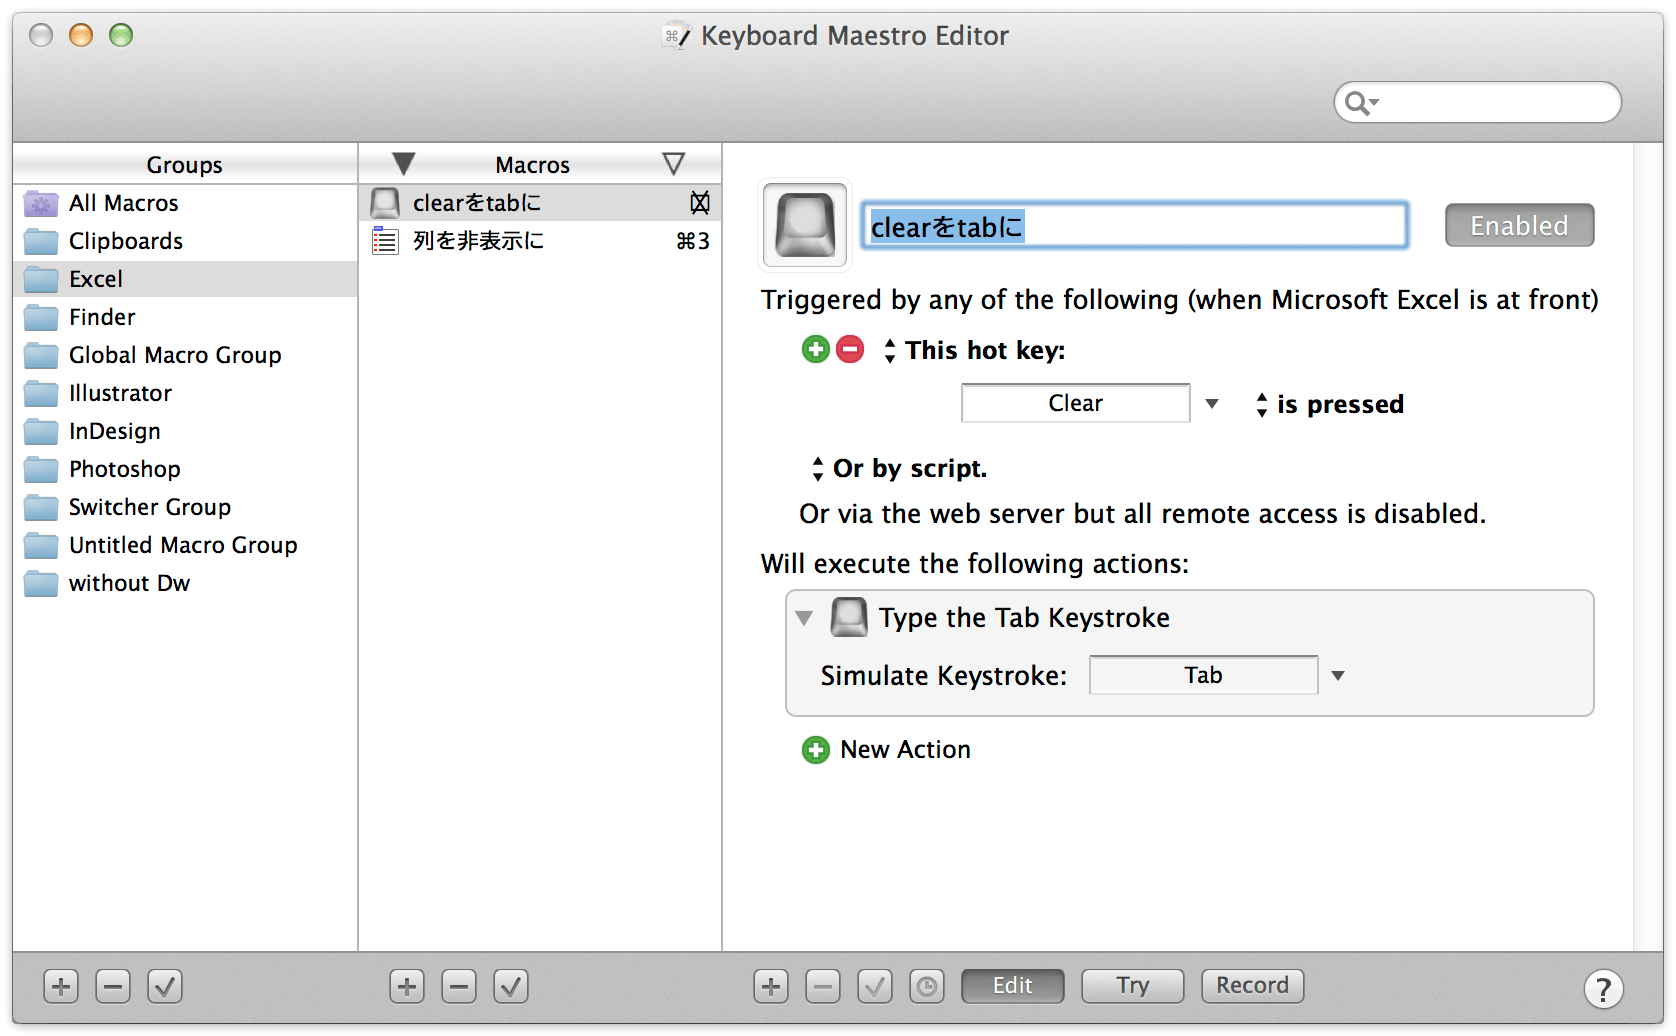This screenshot has width=1676, height=1036.
Task: Click the Type the Tab Keystroke title
Action: (1024, 618)
